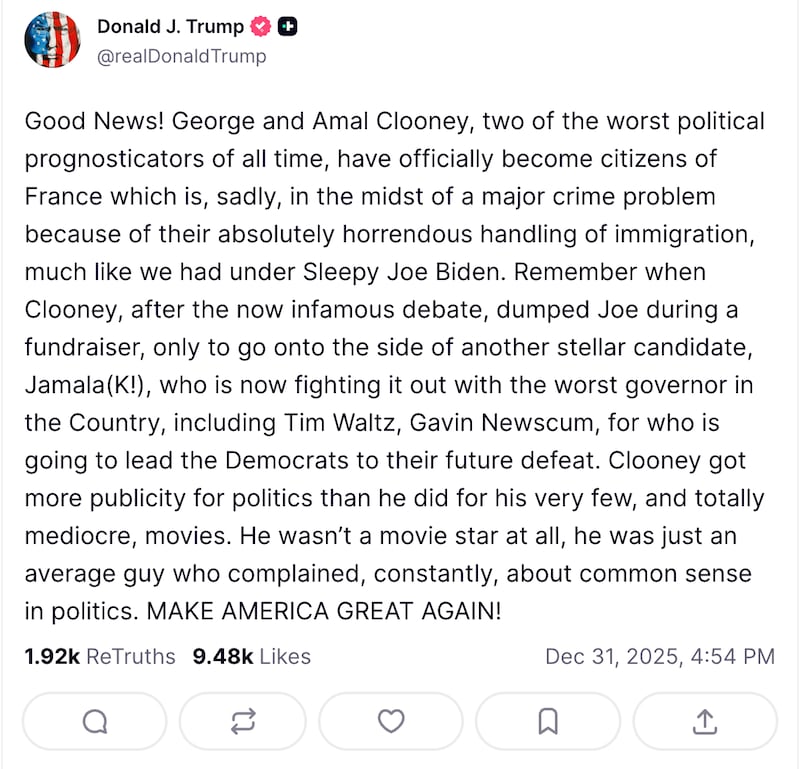800x769 pixels.
Task: Click the Dec 31, 2025 timestamp
Action: 660,657
